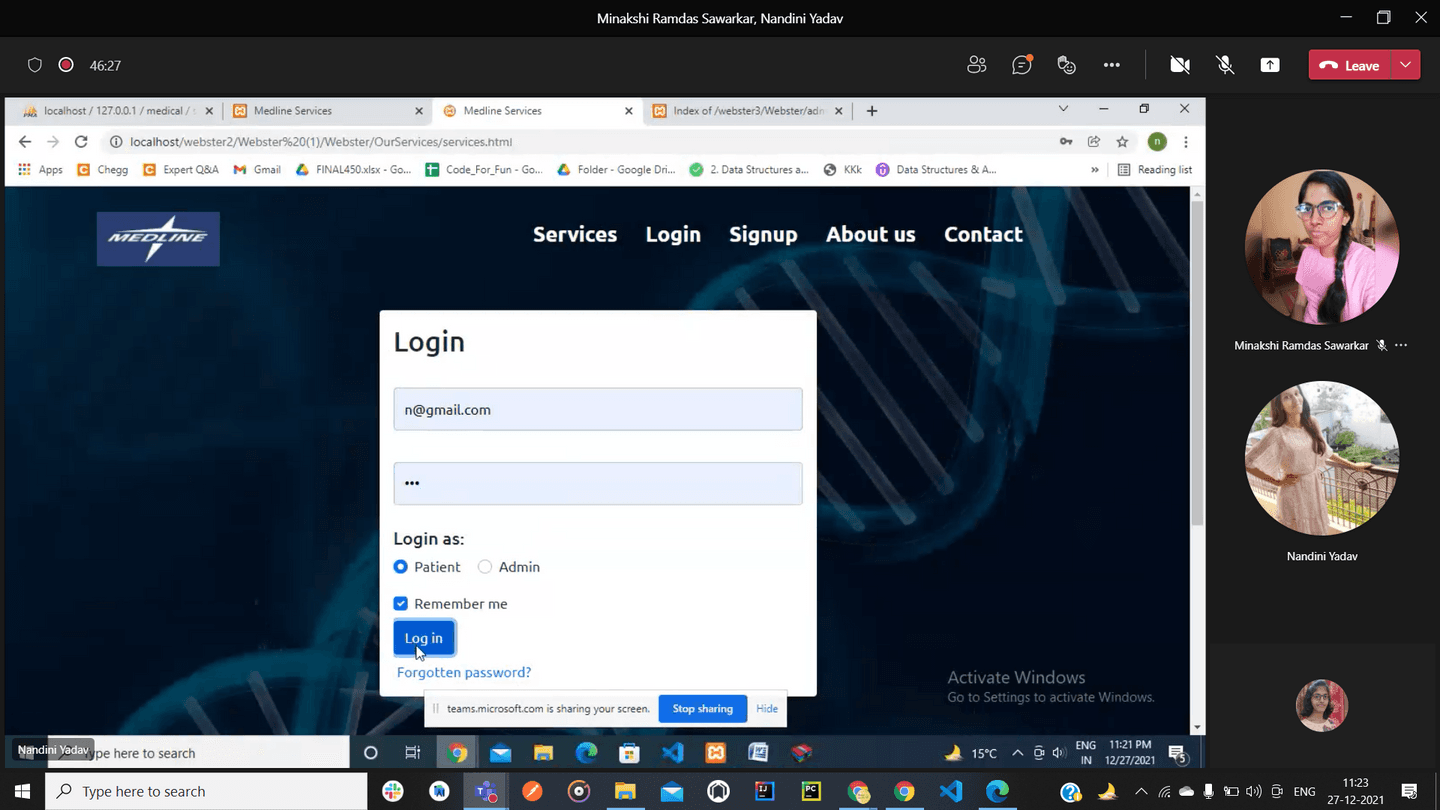Open the Contact navigation item
Image resolution: width=1440 pixels, height=810 pixels.
pyautogui.click(x=983, y=234)
